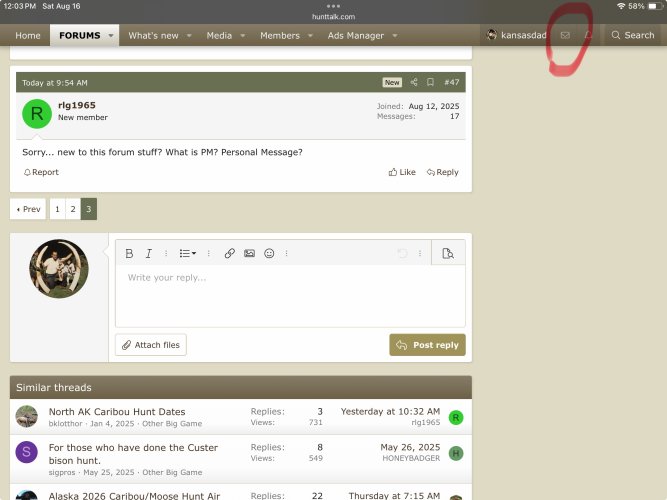Open the inbox envelope icon
The image size is (667, 500).
565,35
